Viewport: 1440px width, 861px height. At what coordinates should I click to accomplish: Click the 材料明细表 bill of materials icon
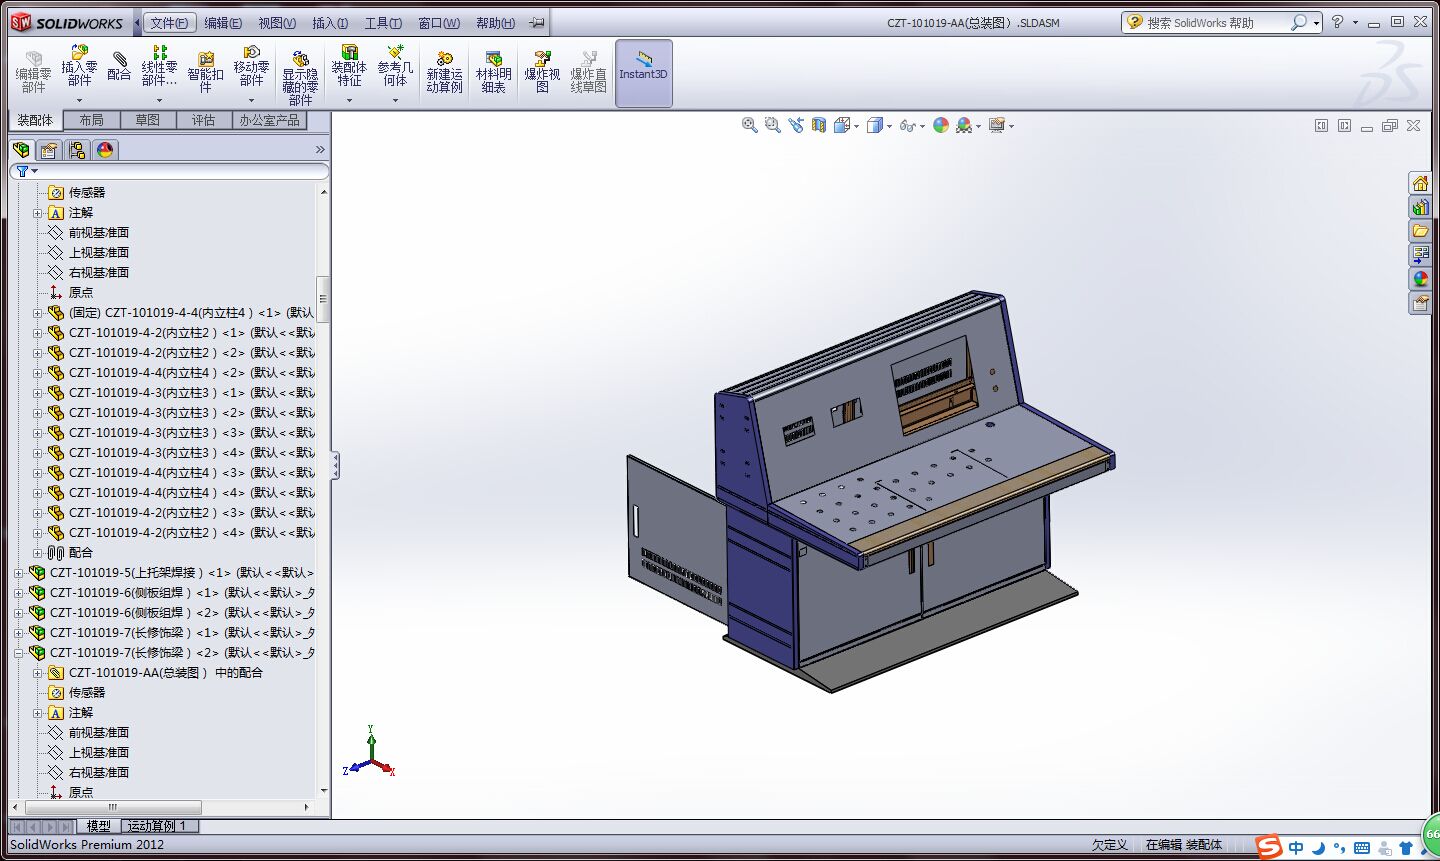tap(493, 72)
